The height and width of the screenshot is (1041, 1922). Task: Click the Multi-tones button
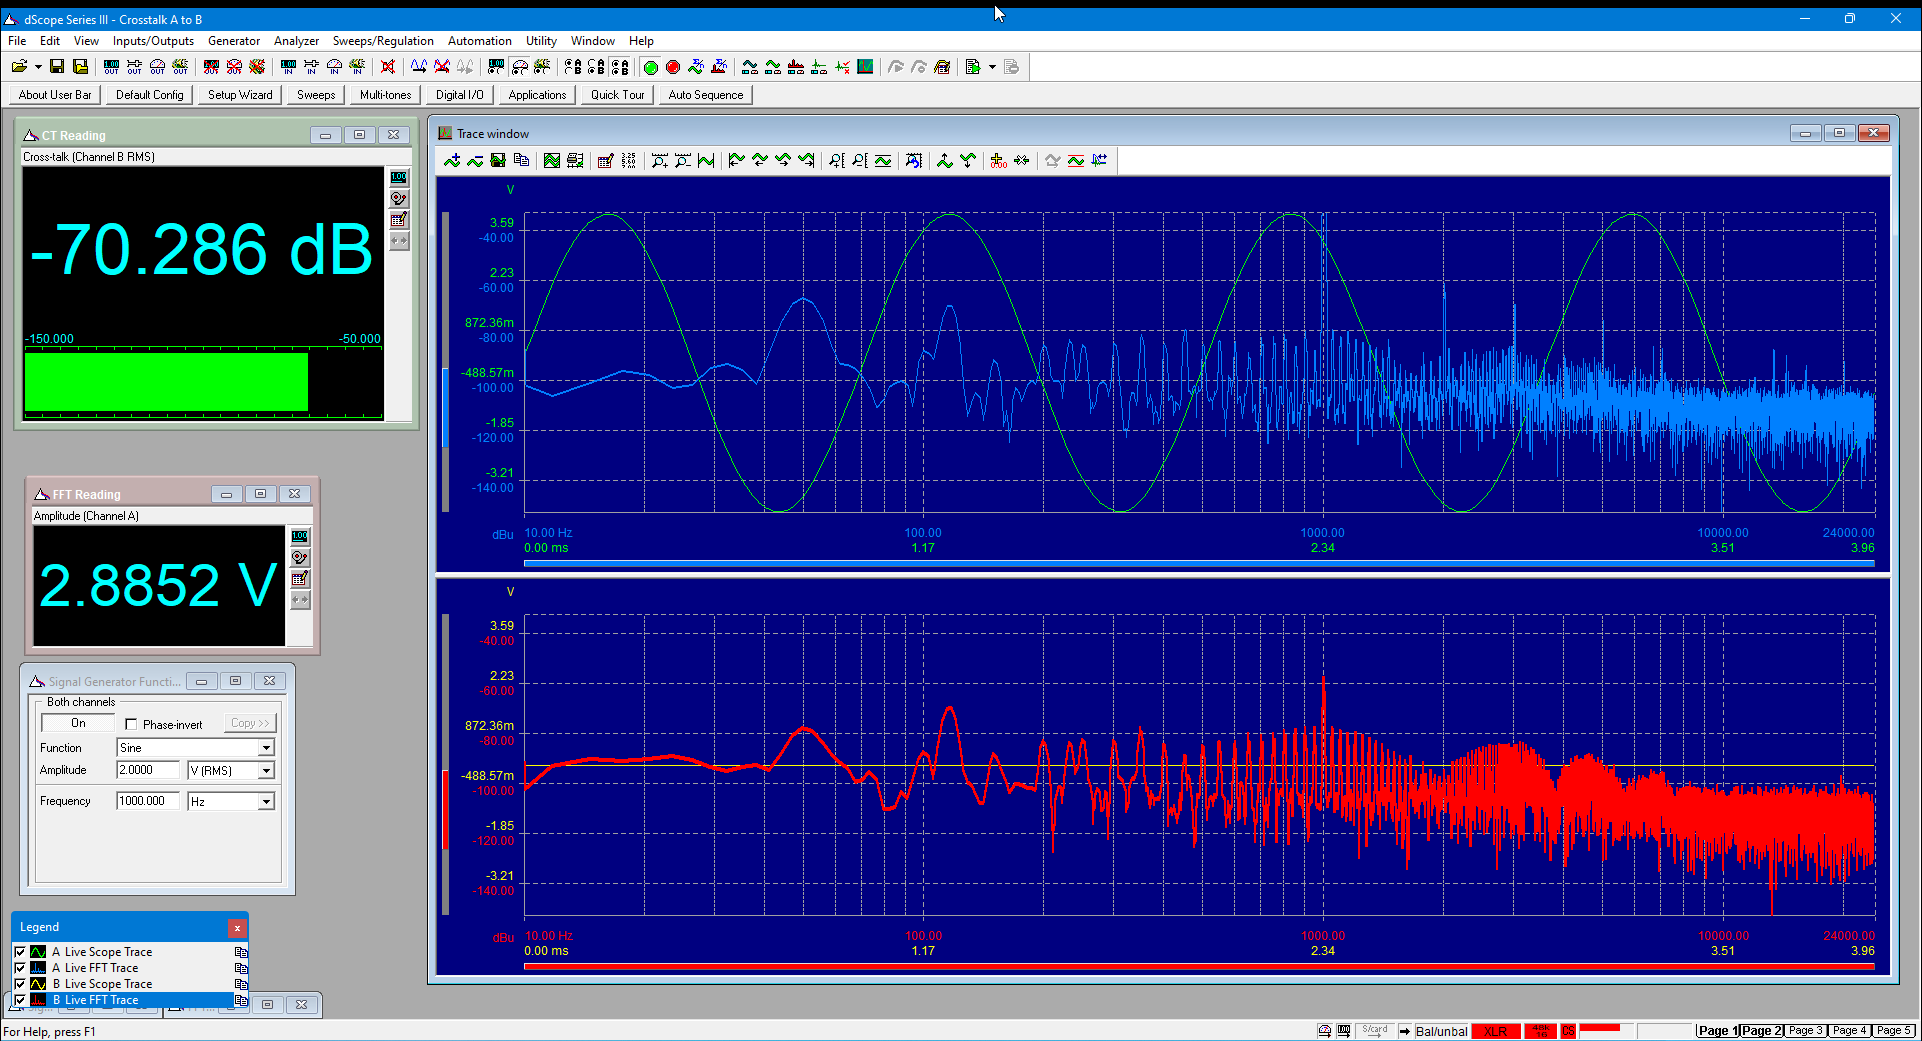point(385,95)
